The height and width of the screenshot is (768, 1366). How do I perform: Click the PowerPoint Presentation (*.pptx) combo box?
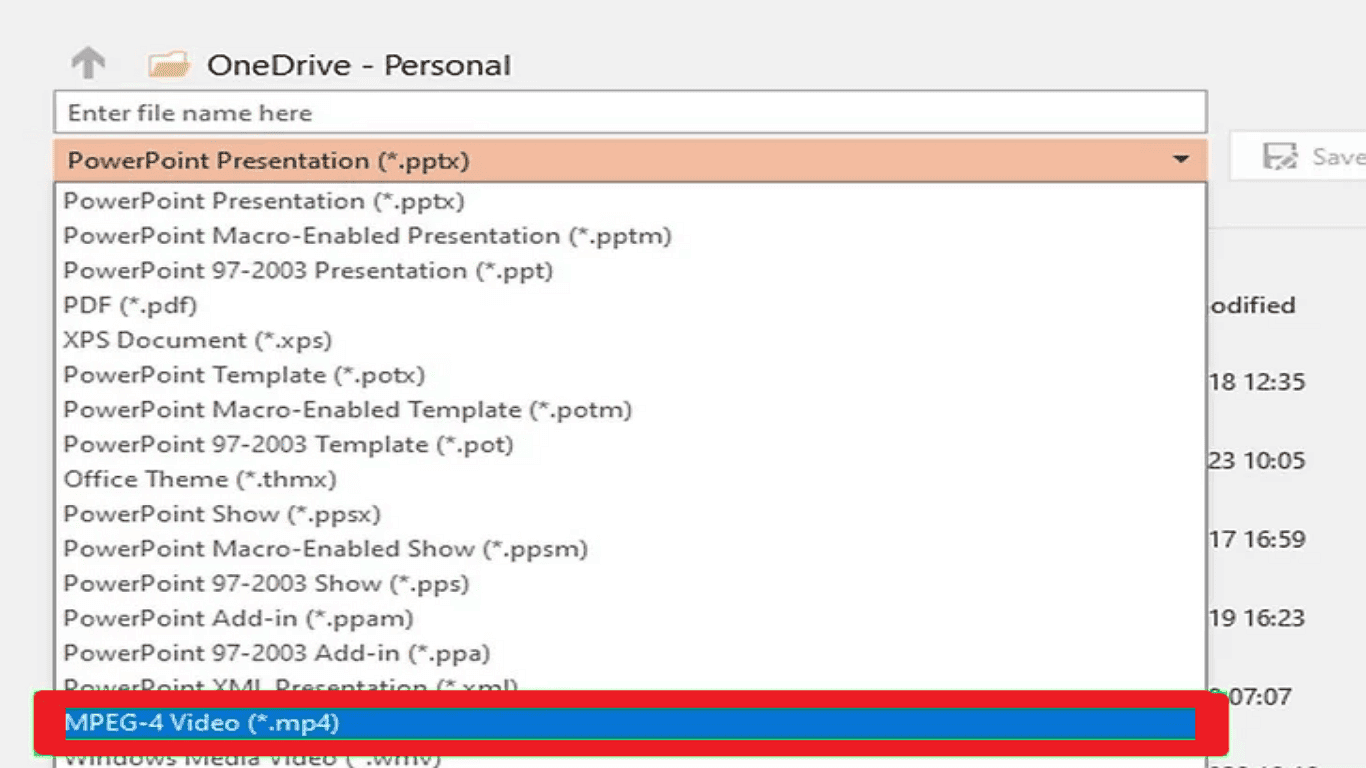[x=630, y=160]
